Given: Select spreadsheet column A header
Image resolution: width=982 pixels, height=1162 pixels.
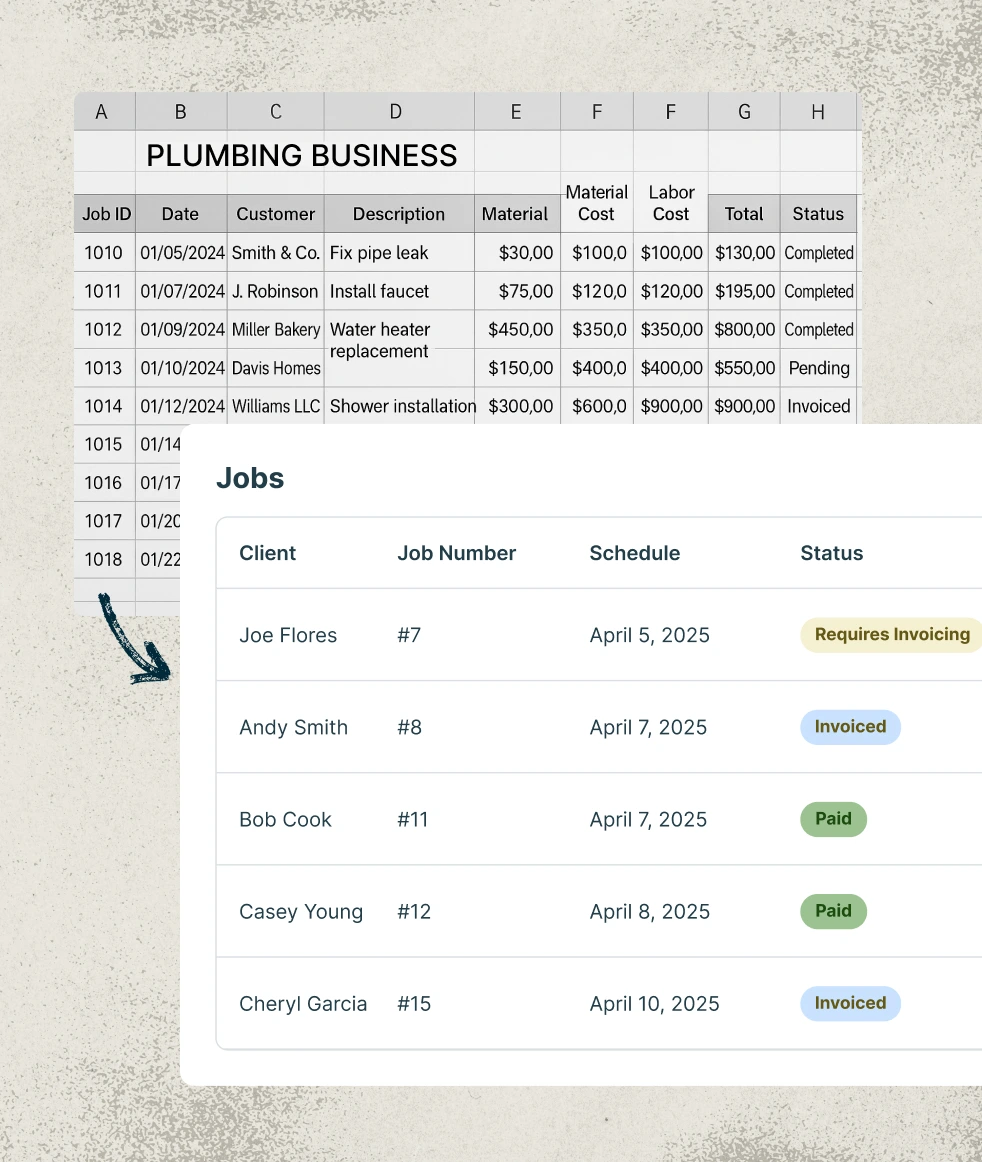Looking at the screenshot, I should tap(101, 112).
